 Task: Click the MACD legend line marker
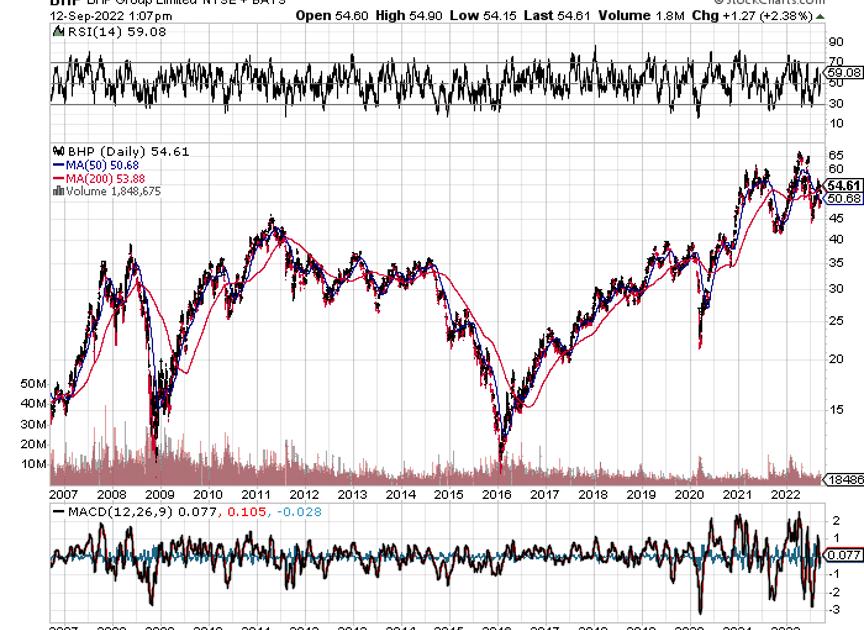click(x=57, y=513)
